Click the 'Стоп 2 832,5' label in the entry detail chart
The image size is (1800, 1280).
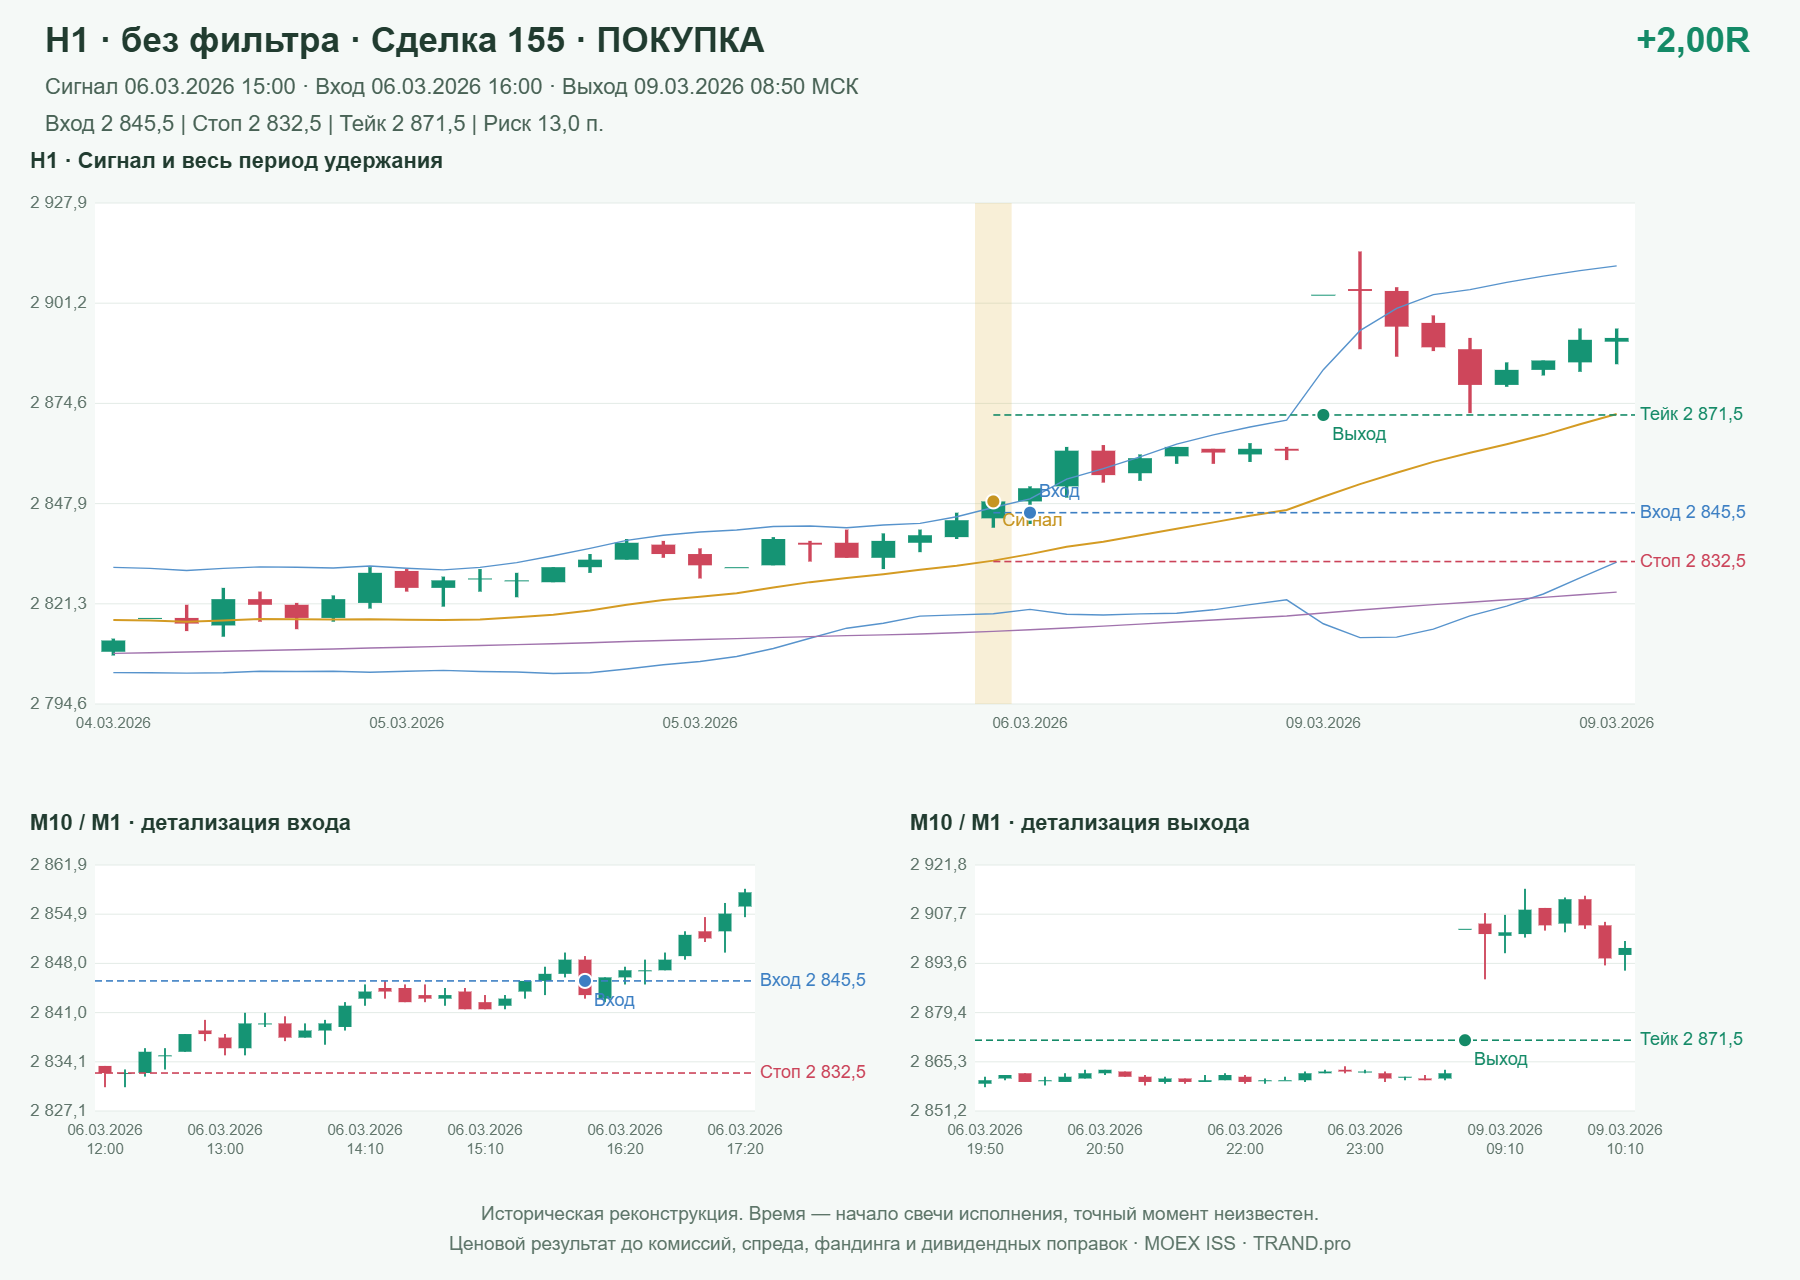[x=812, y=1072]
